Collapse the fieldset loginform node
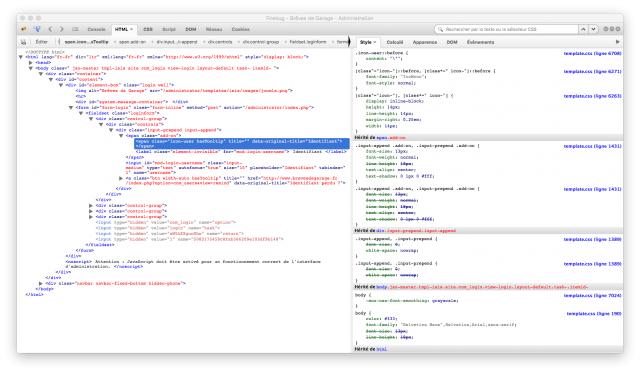This screenshot has width=640, height=373. coord(81,113)
